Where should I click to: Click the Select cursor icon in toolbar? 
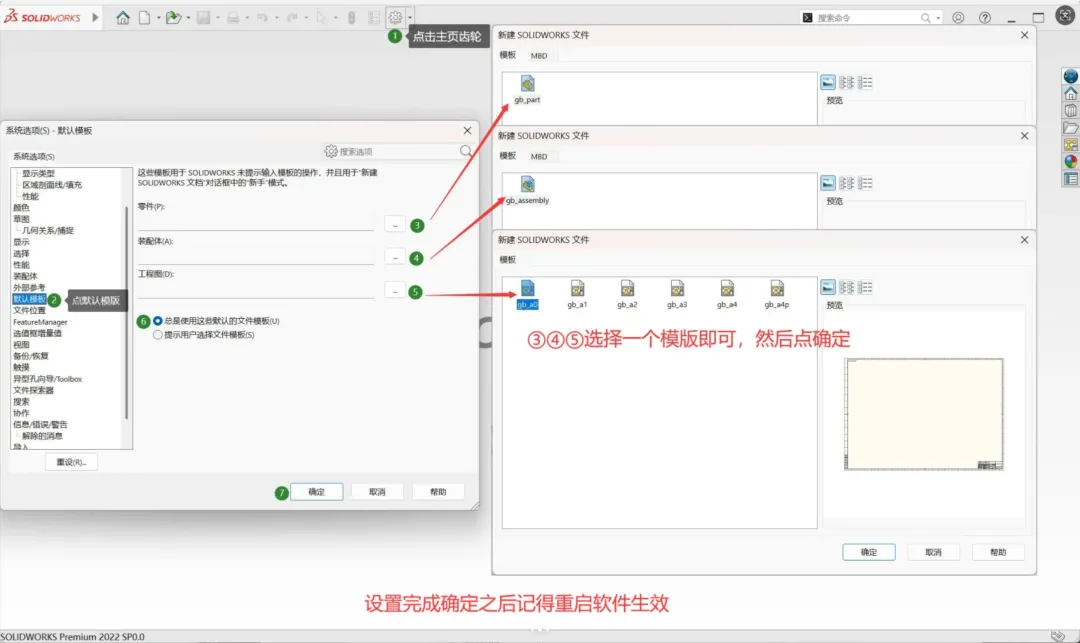pos(321,17)
